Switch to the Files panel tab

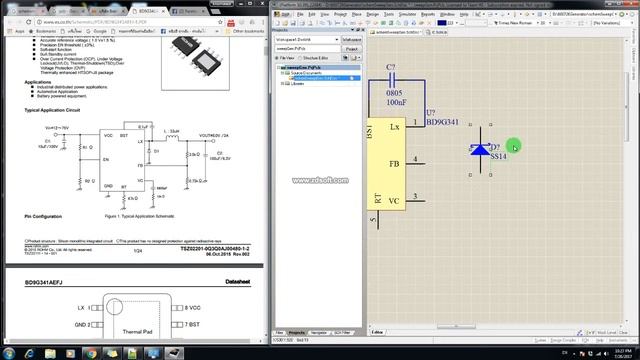[x=279, y=333]
